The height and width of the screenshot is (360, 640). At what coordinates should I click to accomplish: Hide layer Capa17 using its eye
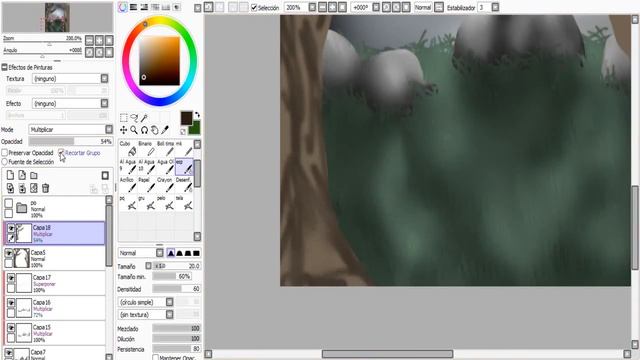[x=11, y=278]
